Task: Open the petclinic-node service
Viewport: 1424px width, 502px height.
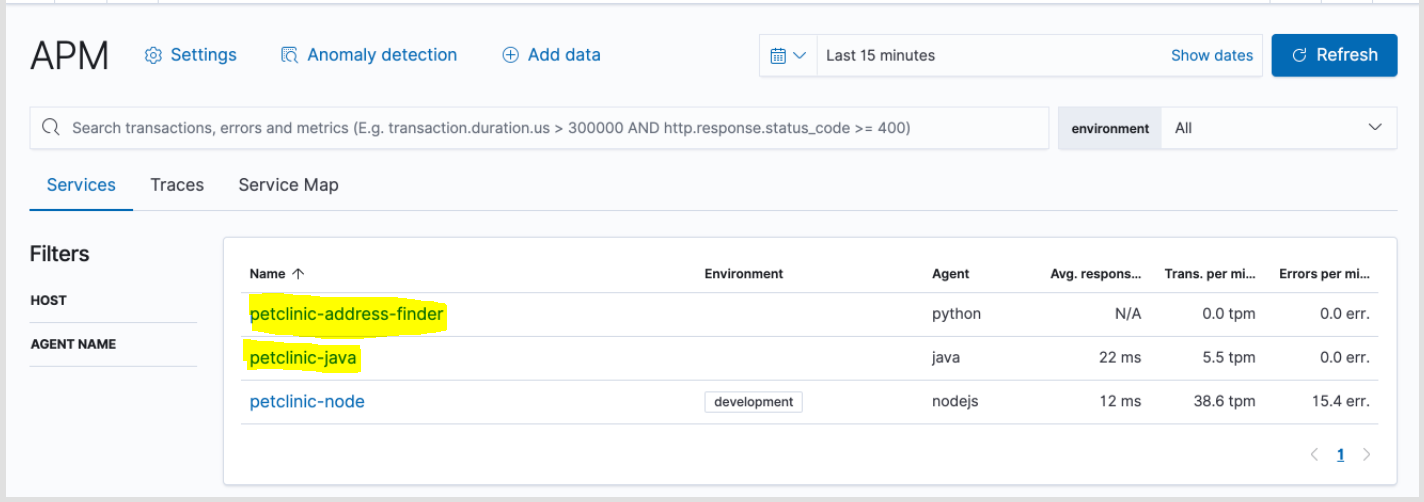Action: click(307, 402)
